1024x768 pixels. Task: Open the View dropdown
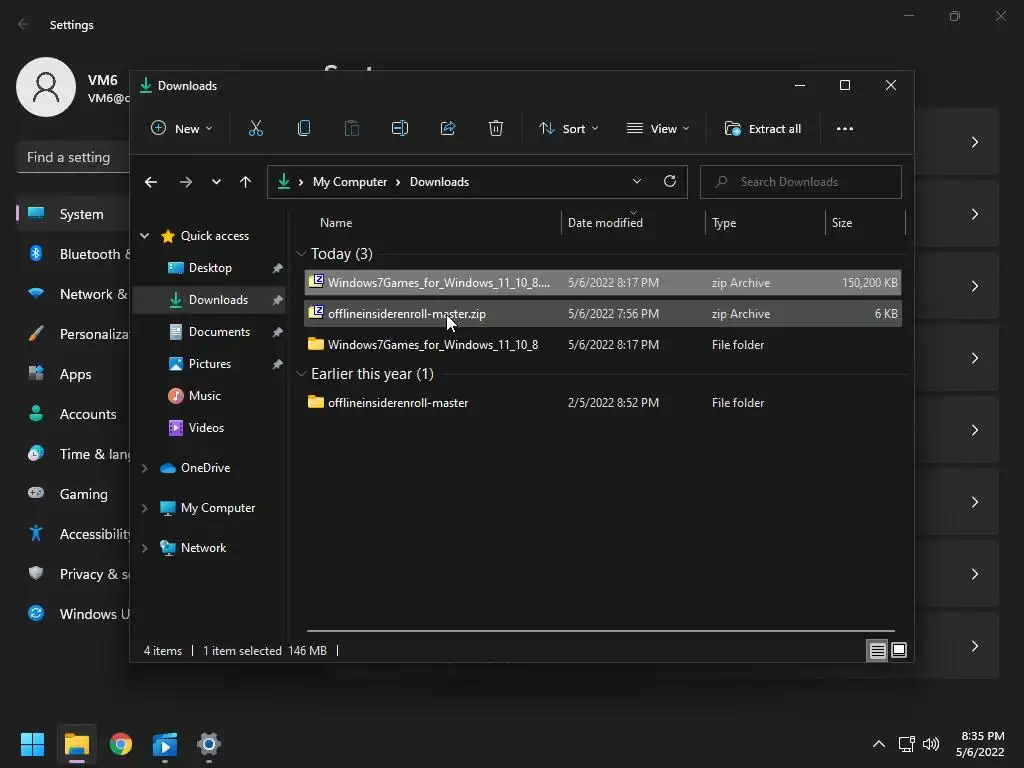(x=658, y=129)
